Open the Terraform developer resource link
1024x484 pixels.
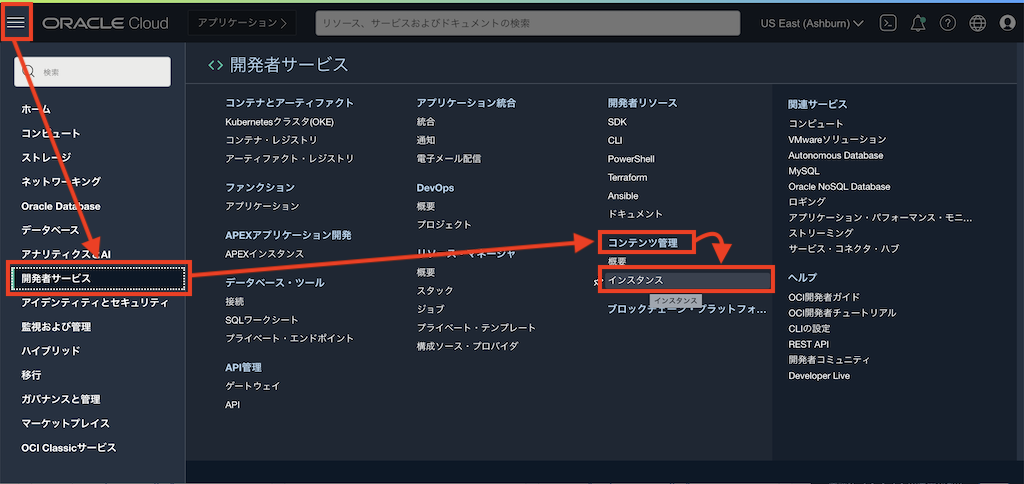pyautogui.click(x=627, y=177)
